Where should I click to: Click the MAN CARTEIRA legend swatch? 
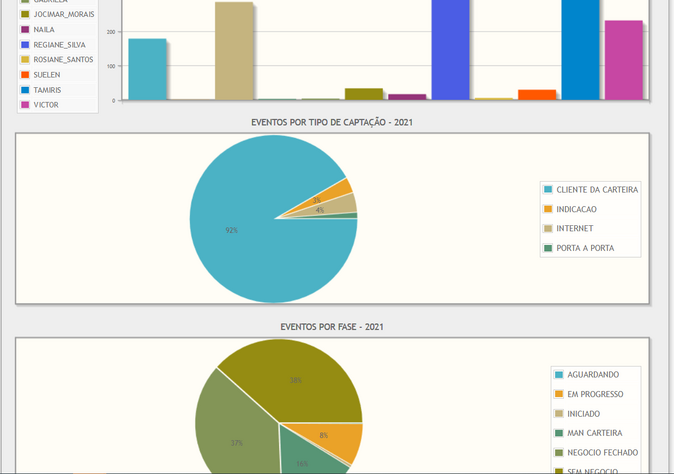[x=558, y=433]
